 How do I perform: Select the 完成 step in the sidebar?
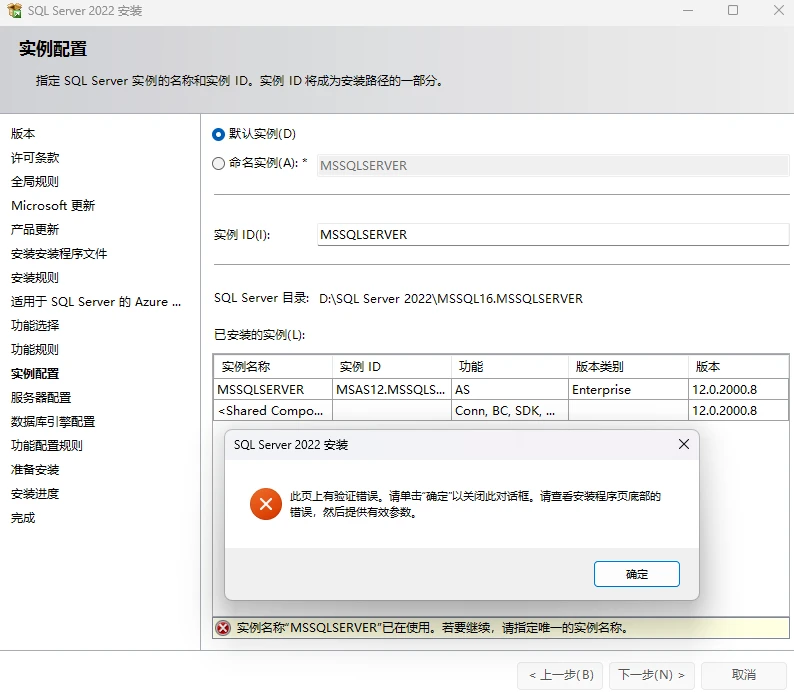pos(23,518)
